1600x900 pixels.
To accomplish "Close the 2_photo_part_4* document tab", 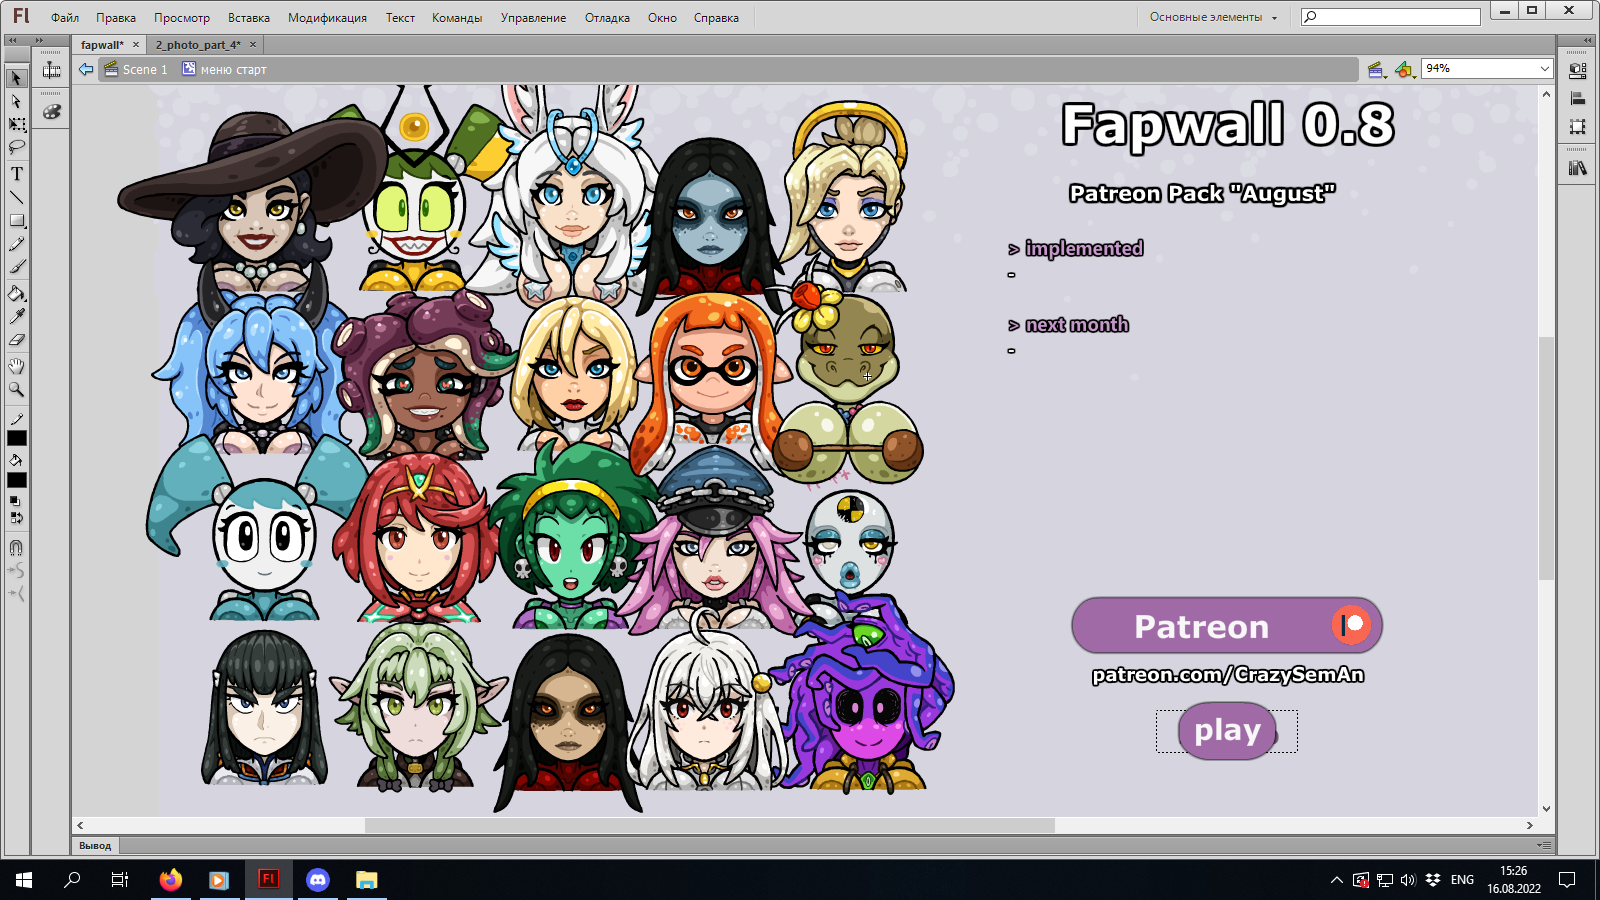I will click(253, 45).
